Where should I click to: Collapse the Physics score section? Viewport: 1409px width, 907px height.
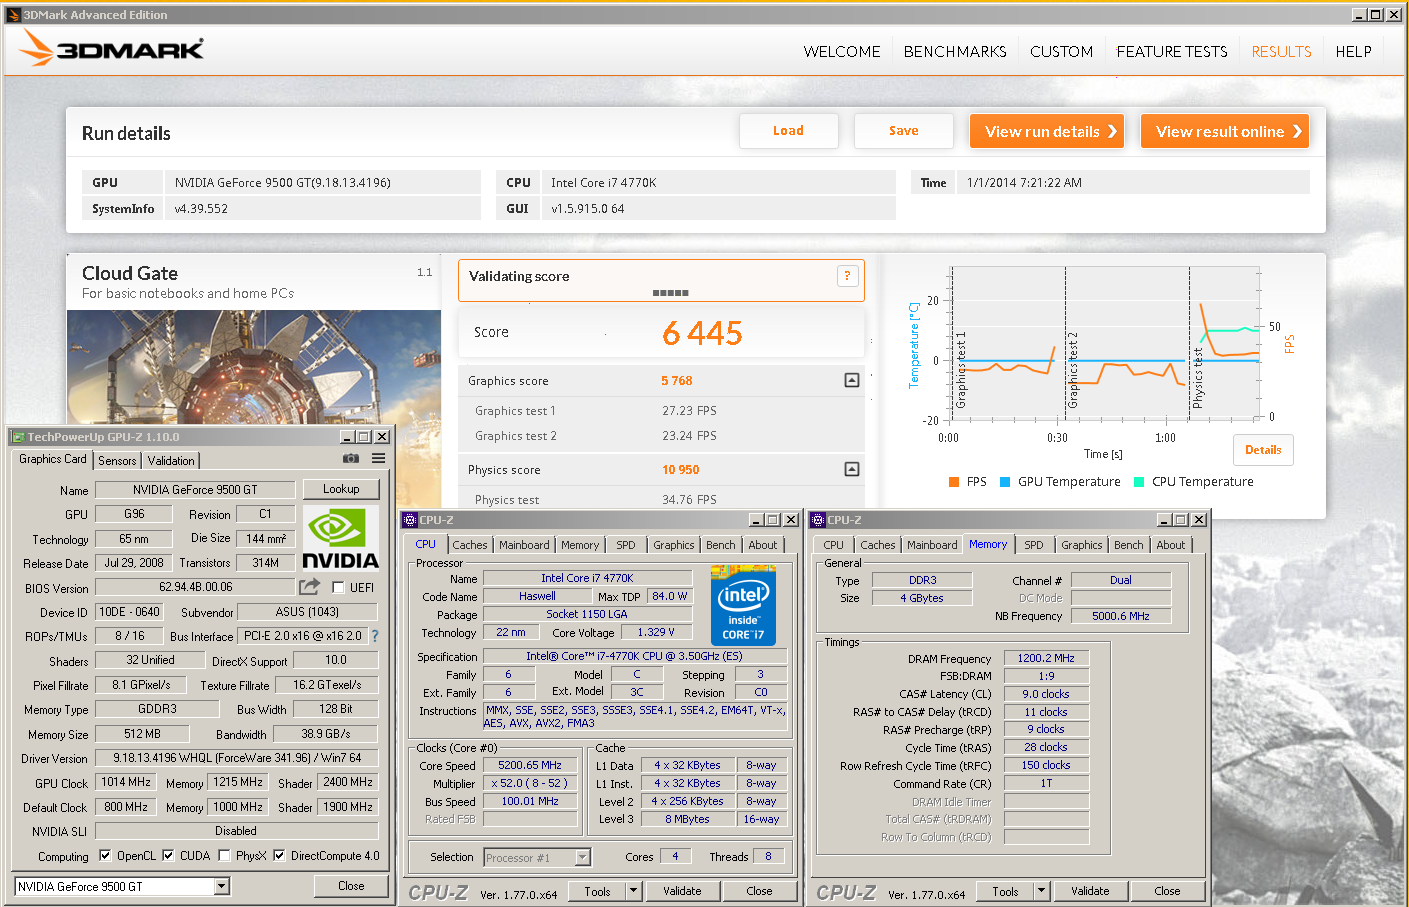click(852, 469)
